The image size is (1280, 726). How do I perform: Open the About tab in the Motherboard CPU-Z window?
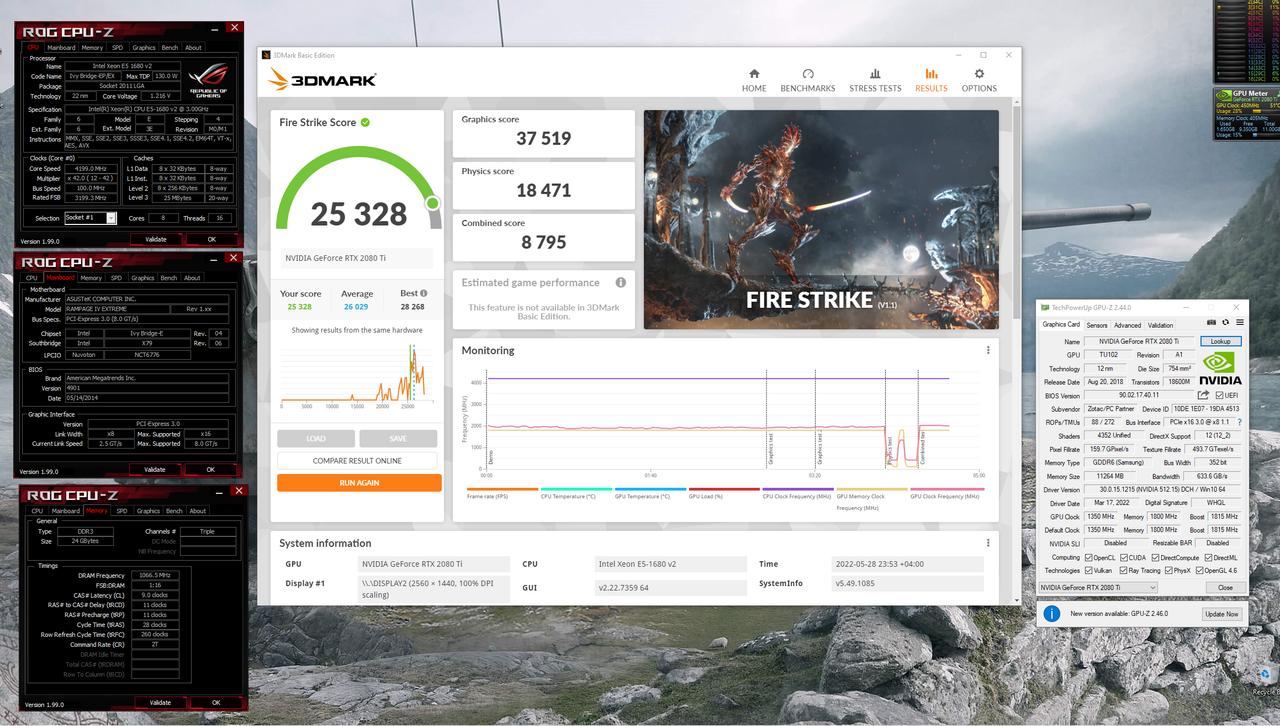192,278
